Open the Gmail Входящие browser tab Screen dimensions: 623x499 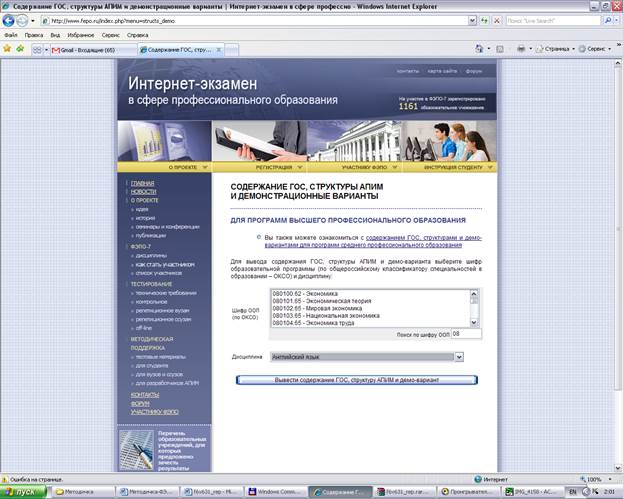pyautogui.click(x=88, y=48)
